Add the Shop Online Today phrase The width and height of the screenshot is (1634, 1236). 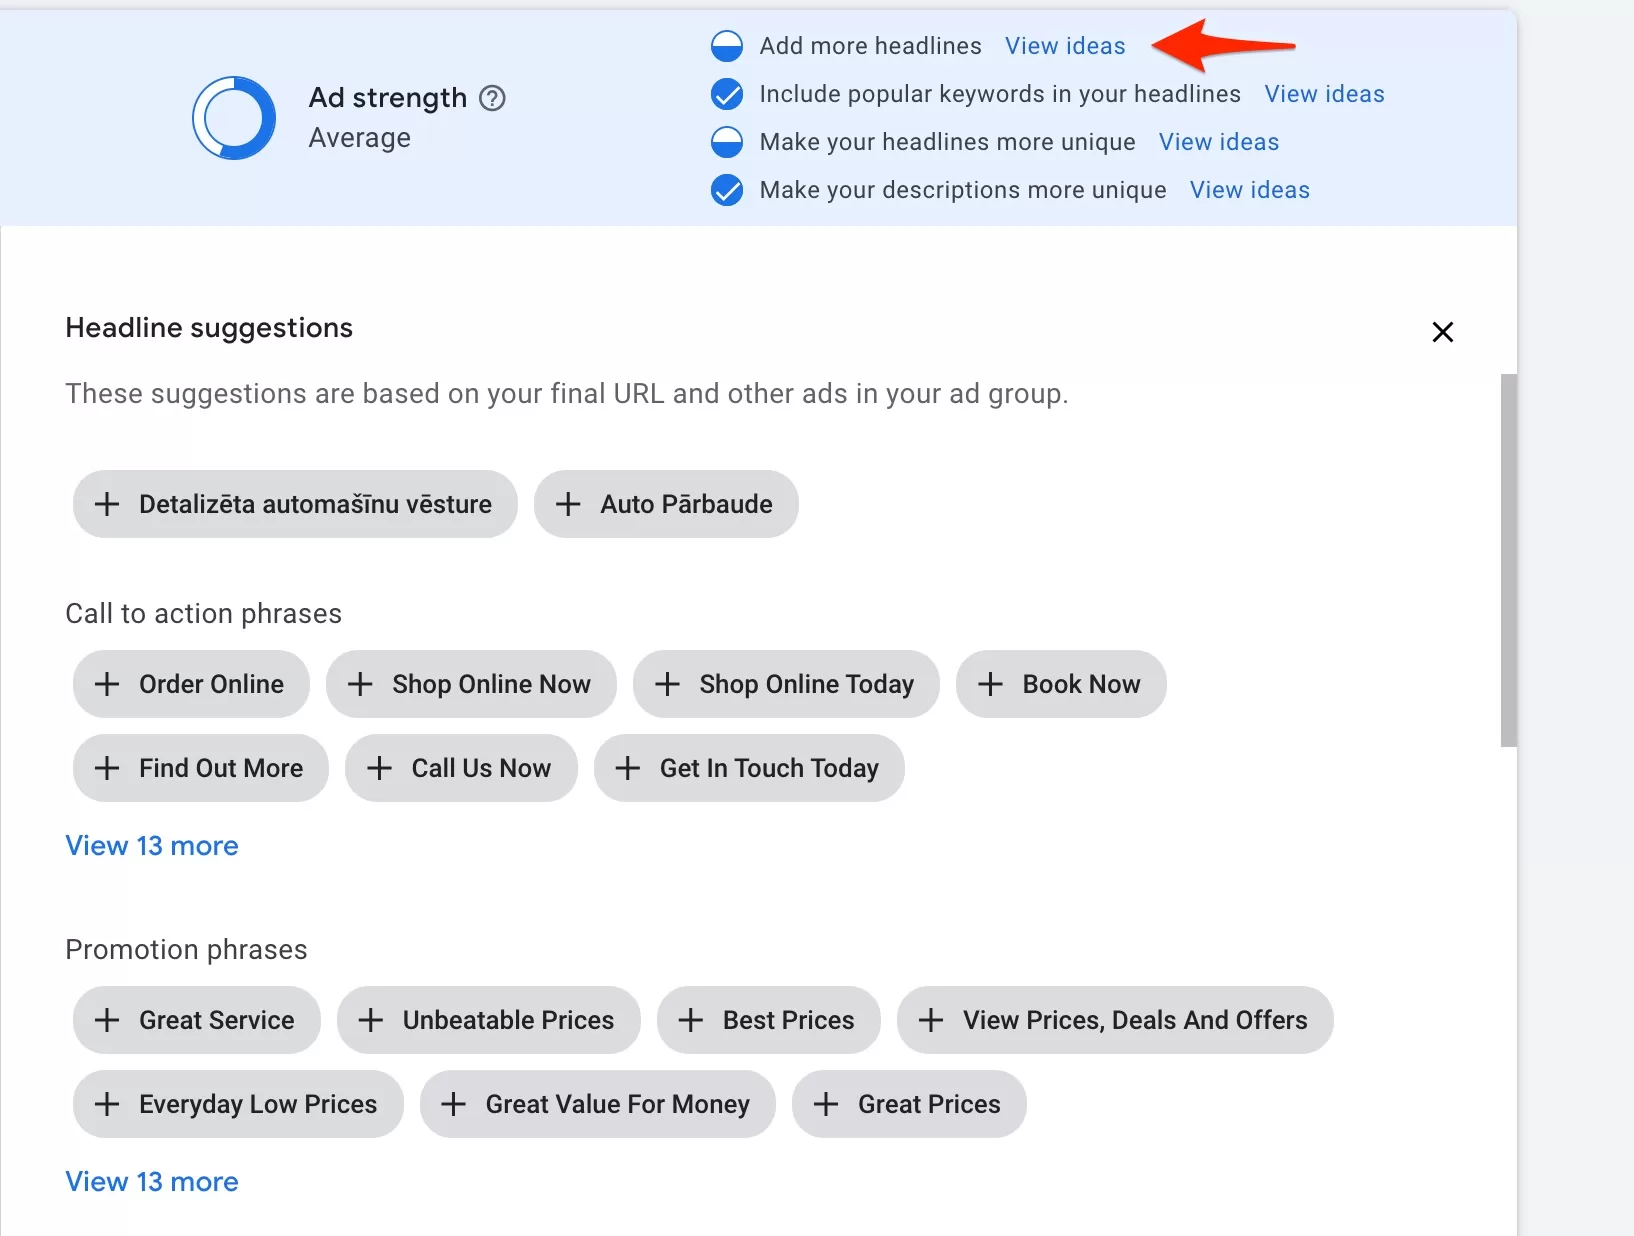(786, 684)
